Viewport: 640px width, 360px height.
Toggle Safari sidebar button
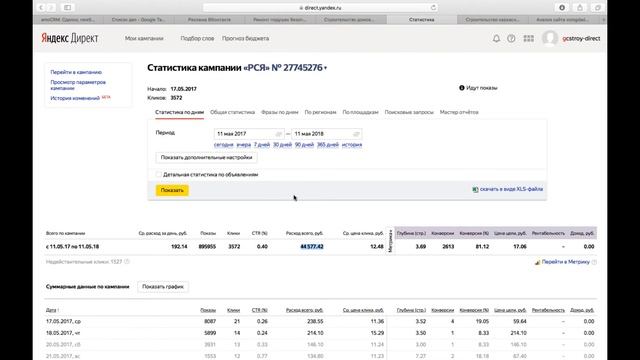(x=68, y=7)
